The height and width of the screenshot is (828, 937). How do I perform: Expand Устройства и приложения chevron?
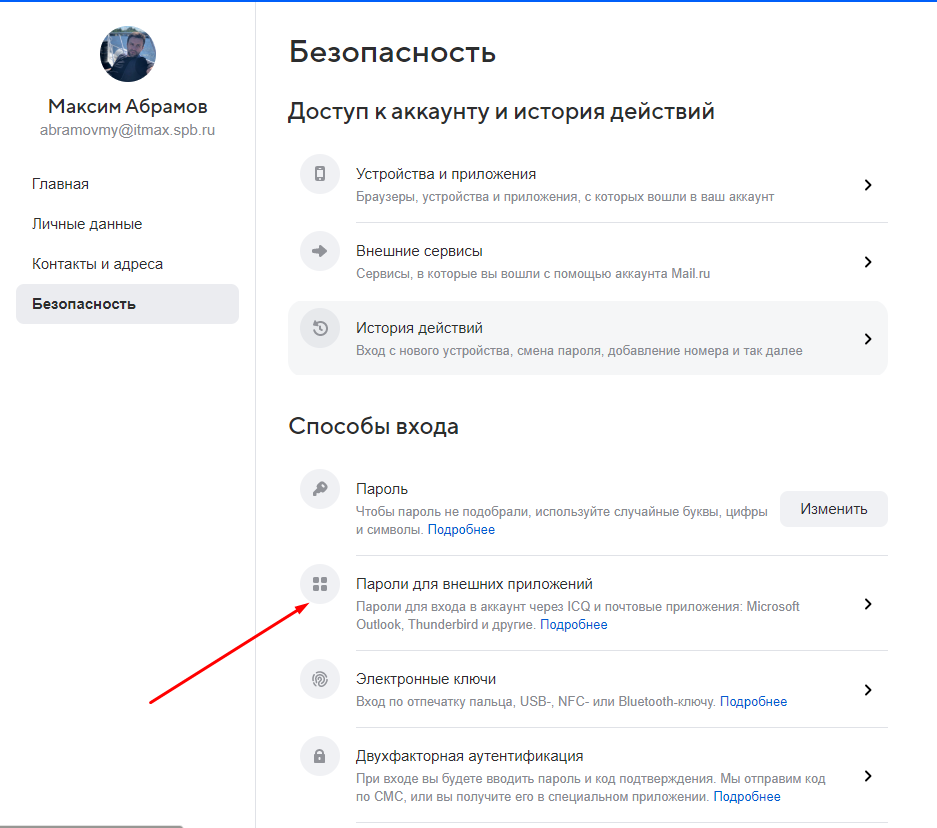coord(868,185)
